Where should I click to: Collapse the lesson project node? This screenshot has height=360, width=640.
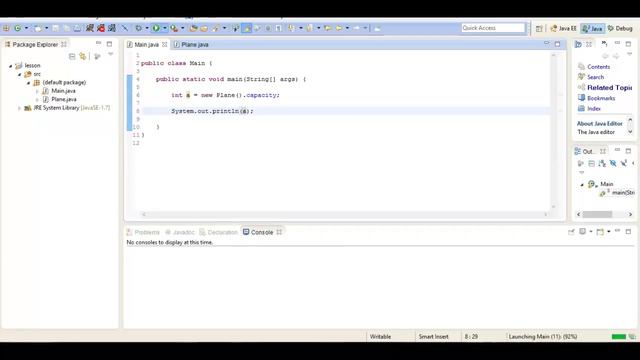[x=11, y=66]
